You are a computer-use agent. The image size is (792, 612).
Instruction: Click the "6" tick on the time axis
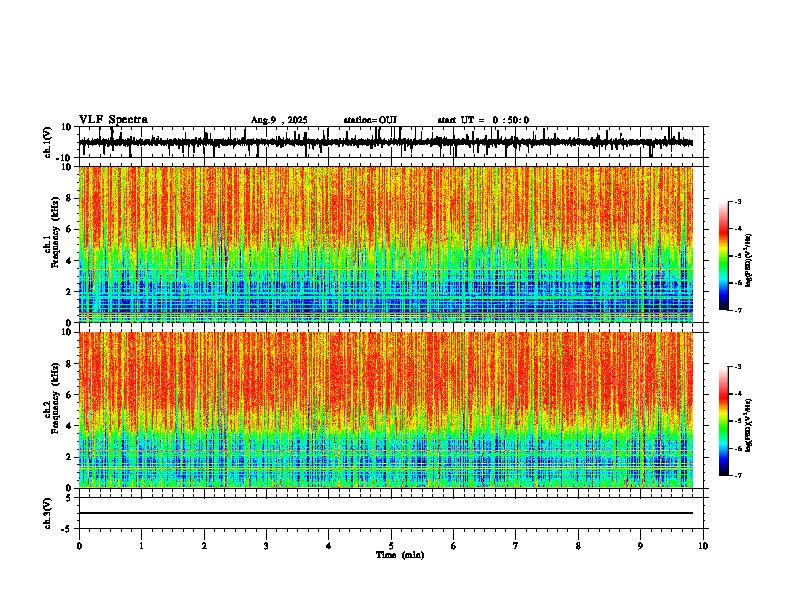(453, 546)
